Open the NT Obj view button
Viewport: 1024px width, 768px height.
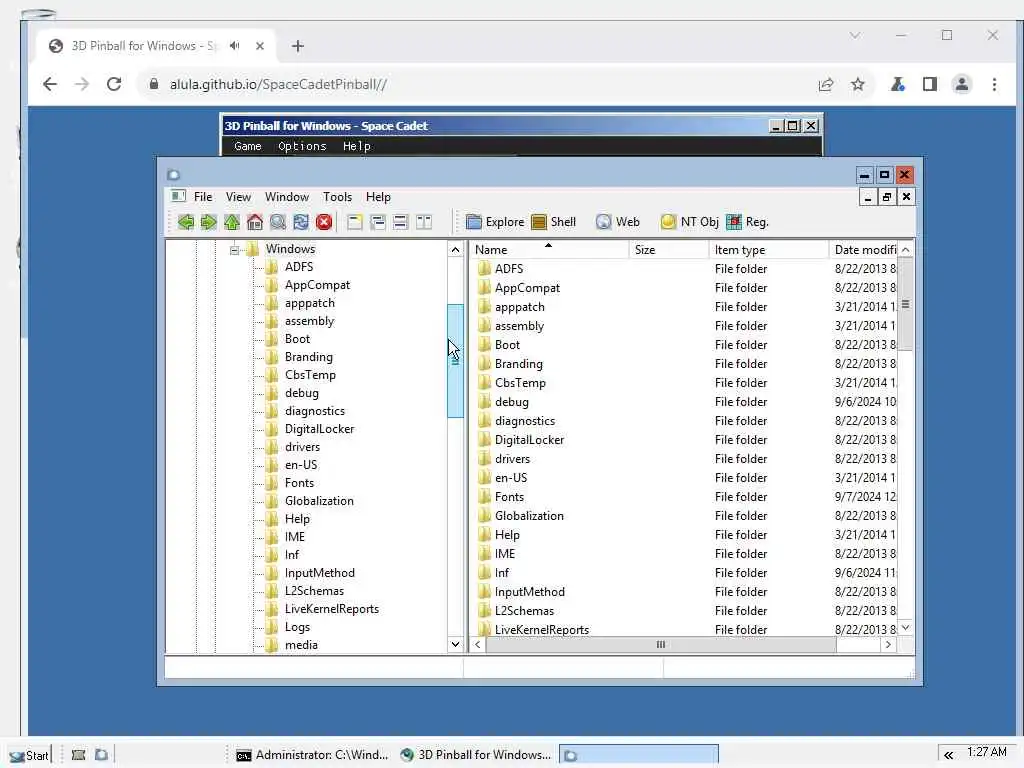click(689, 222)
